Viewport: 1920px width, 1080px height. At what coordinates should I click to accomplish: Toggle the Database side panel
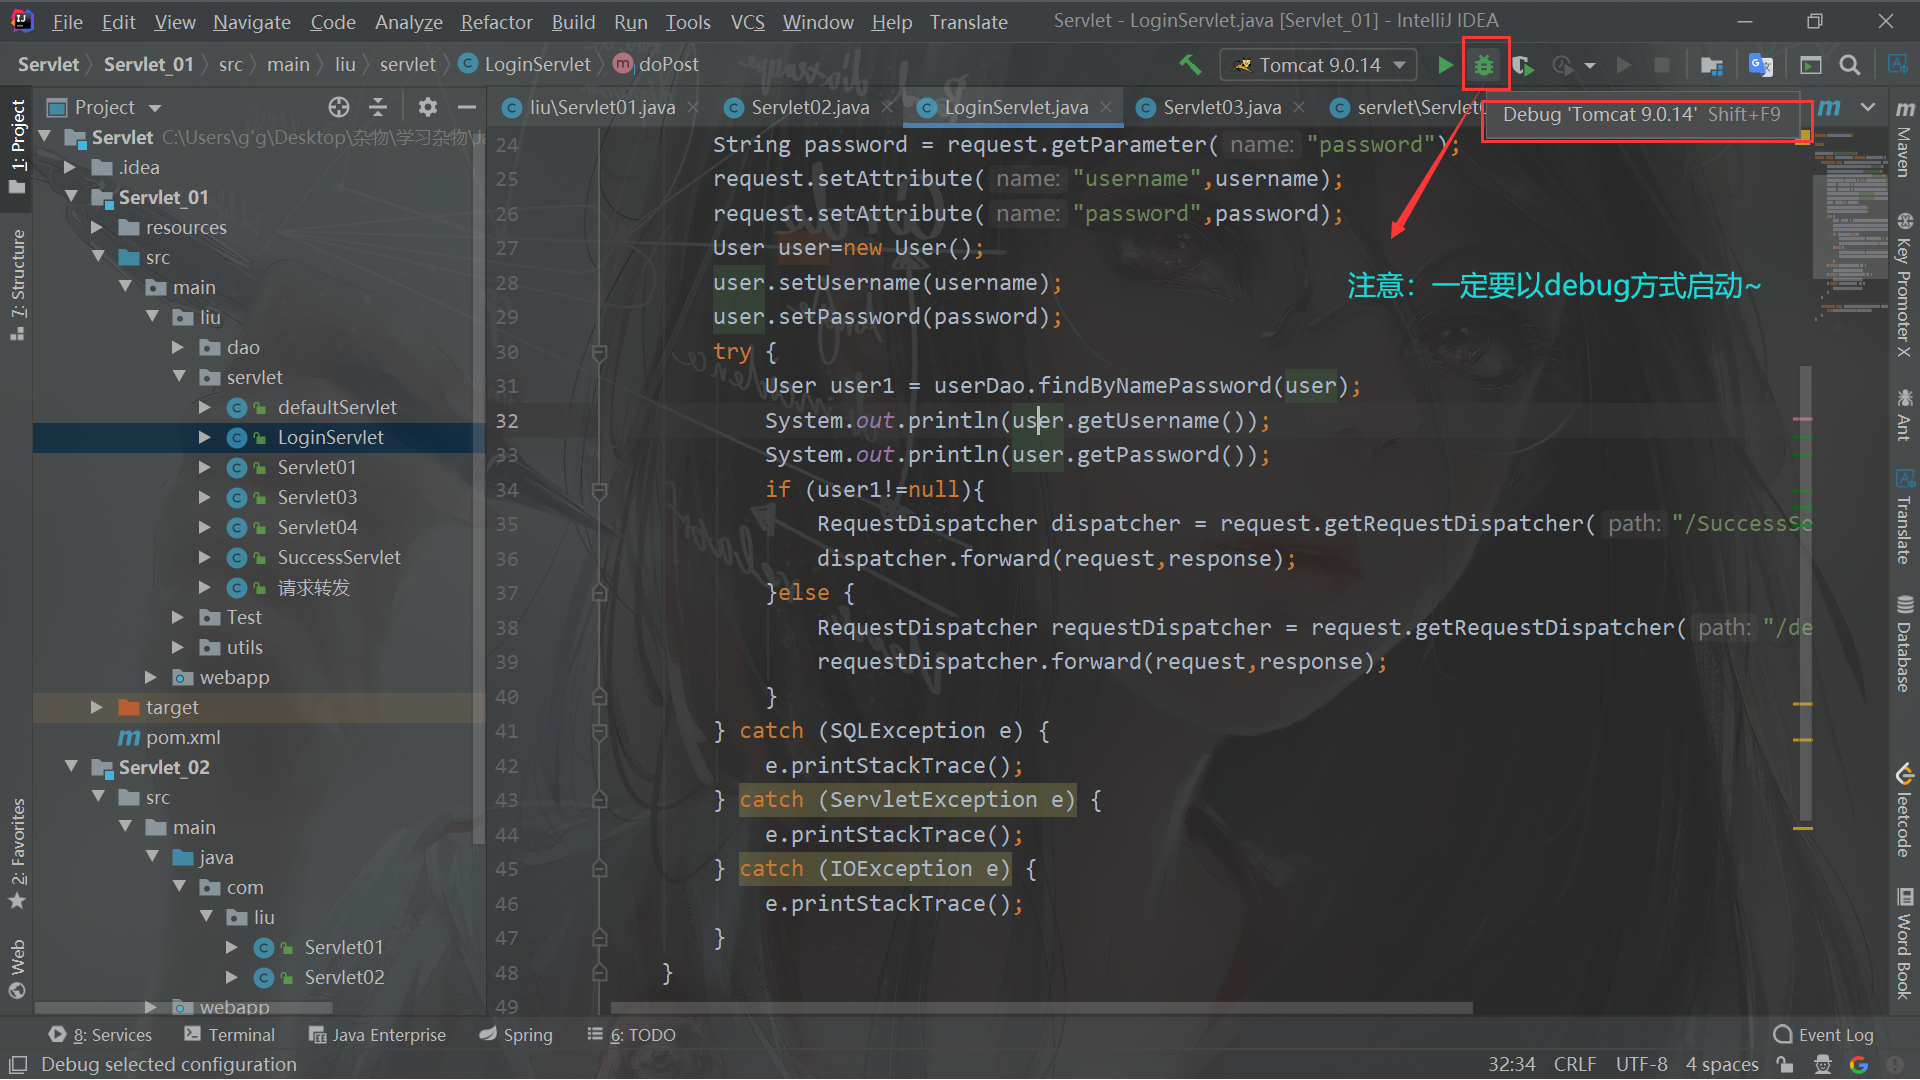(1904, 643)
